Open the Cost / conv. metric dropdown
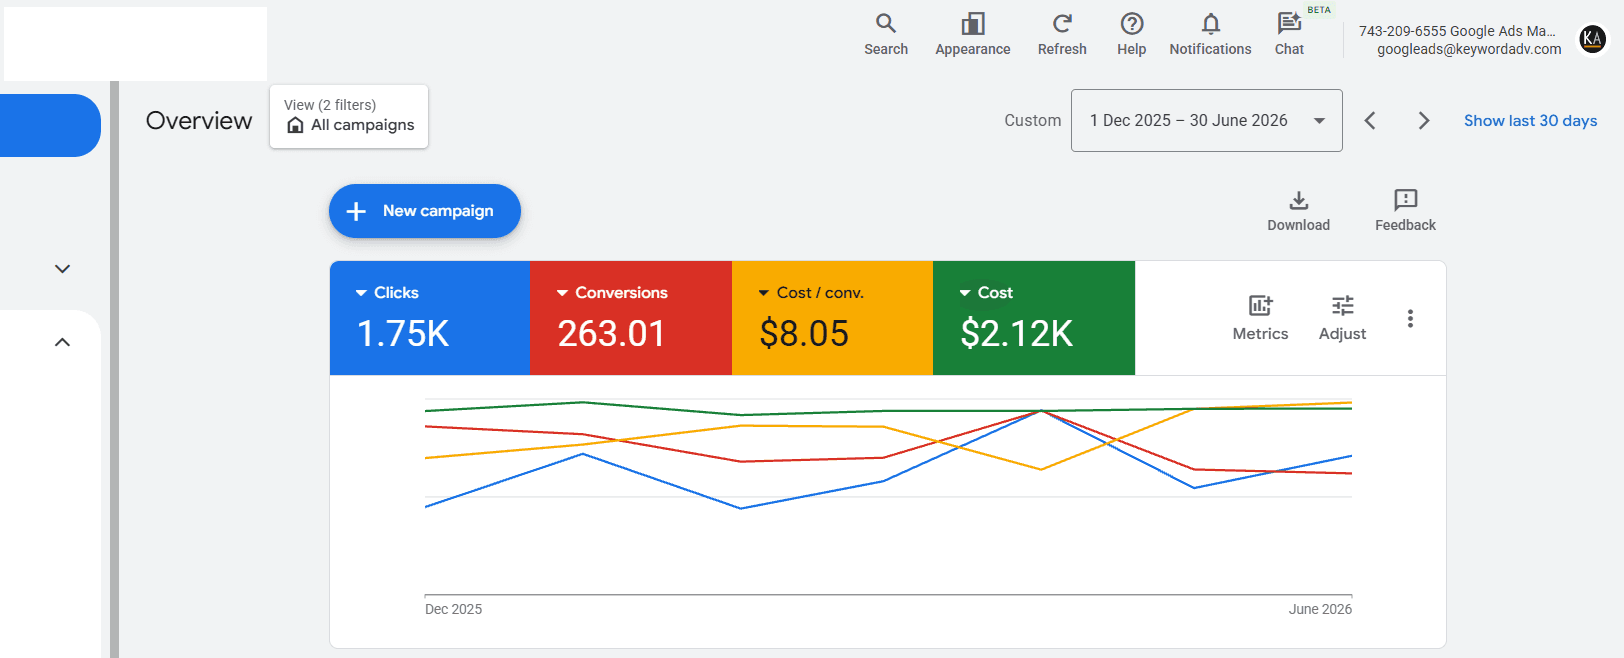 (x=811, y=293)
